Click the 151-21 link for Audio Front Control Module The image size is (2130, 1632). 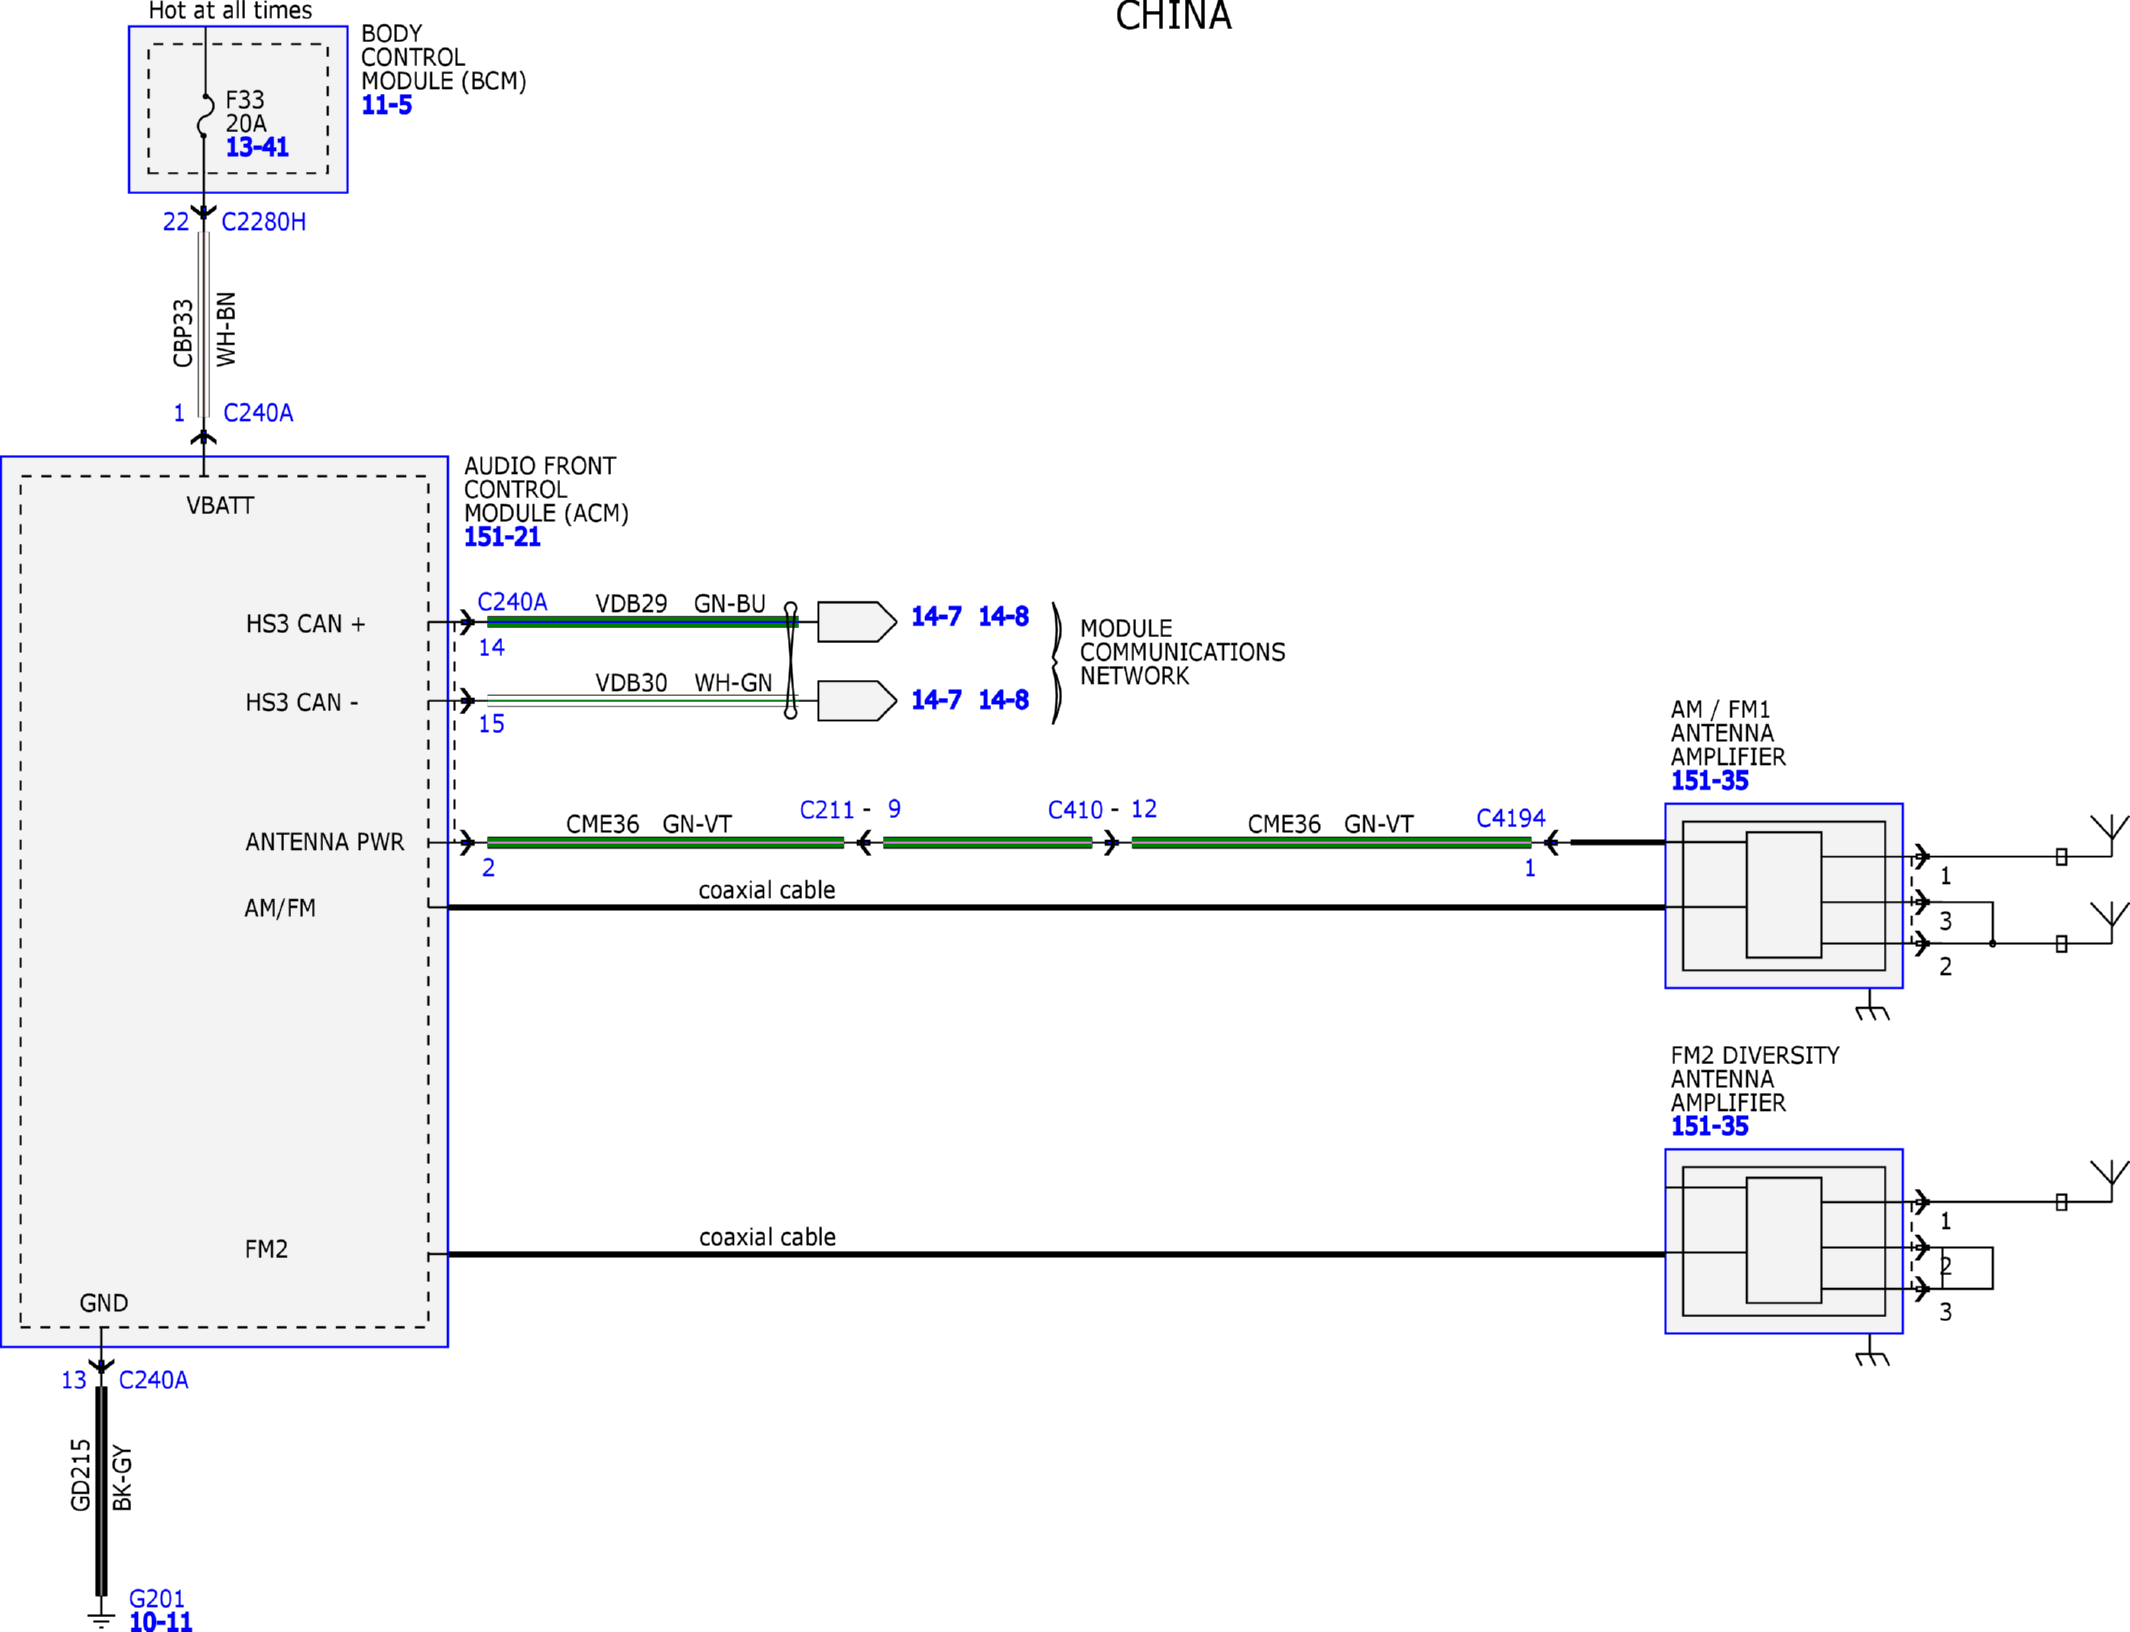[x=502, y=537]
